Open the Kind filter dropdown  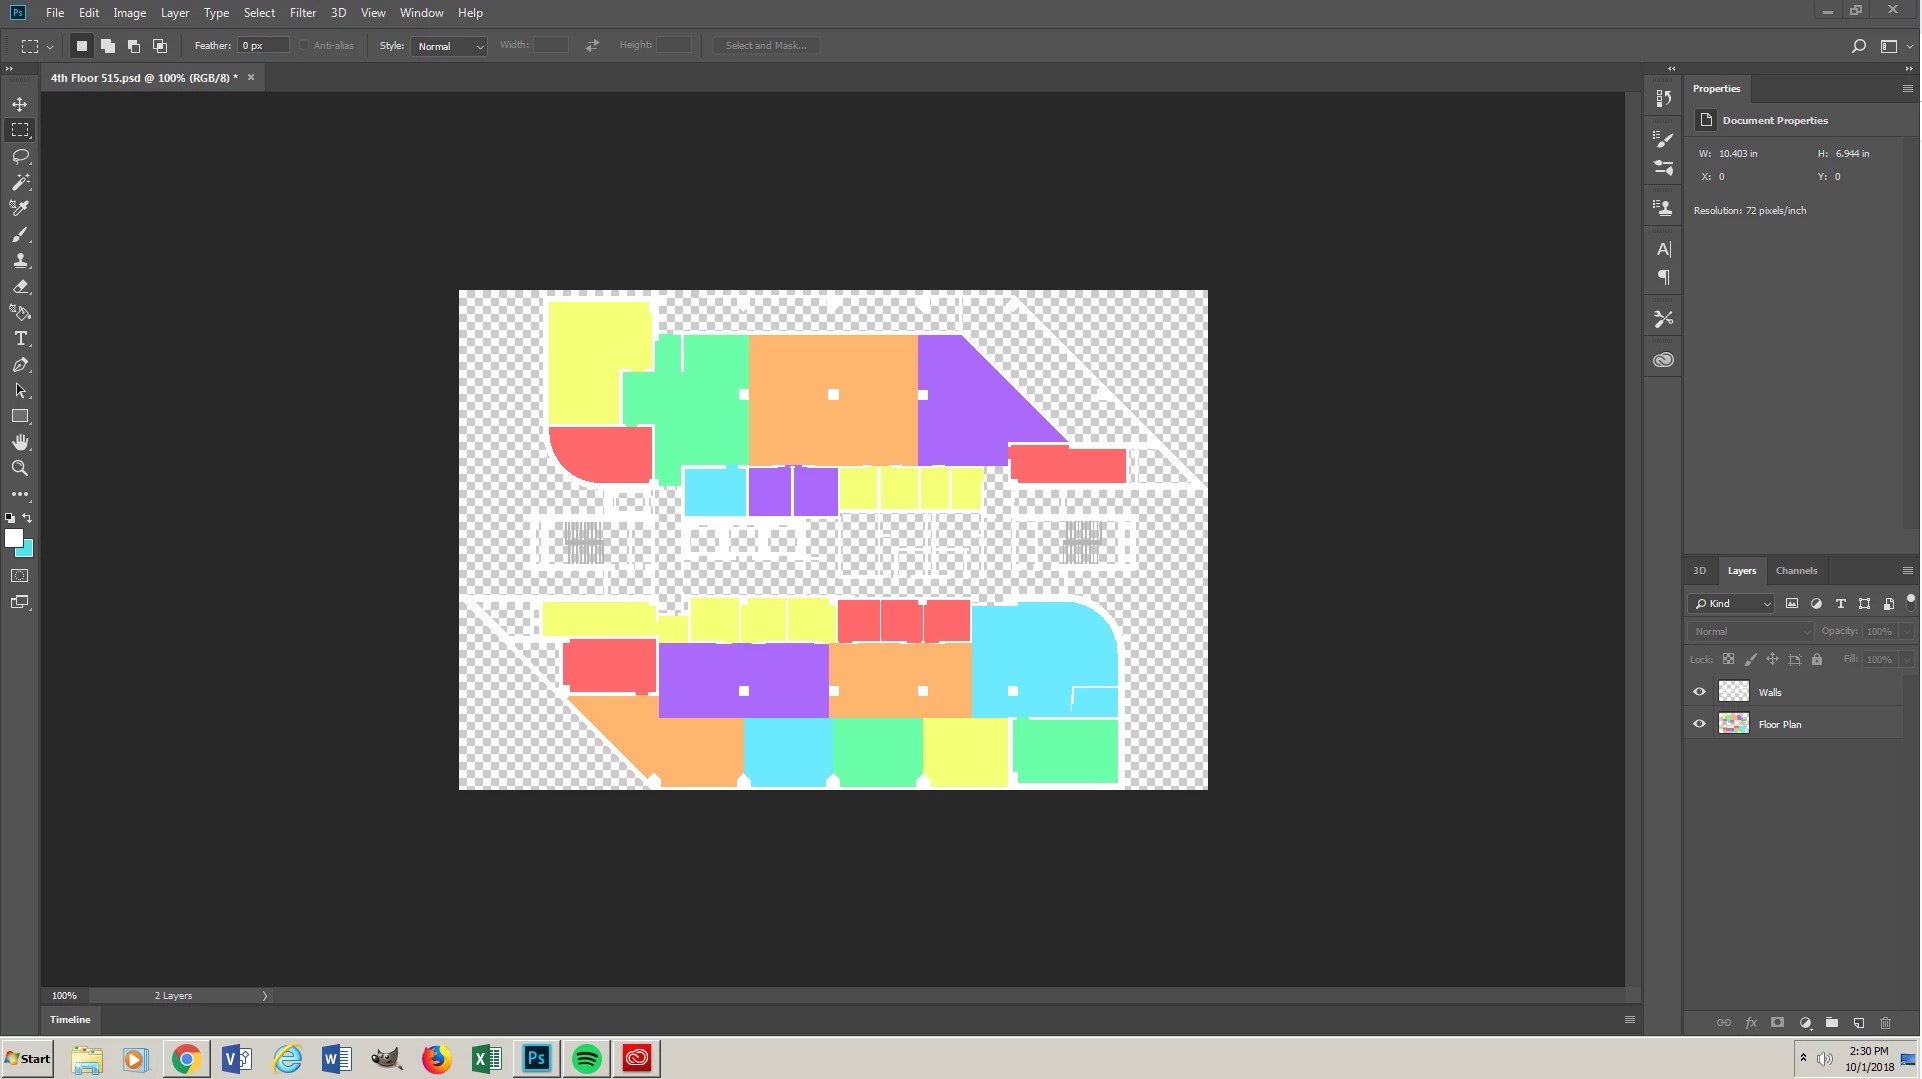(x=1732, y=604)
